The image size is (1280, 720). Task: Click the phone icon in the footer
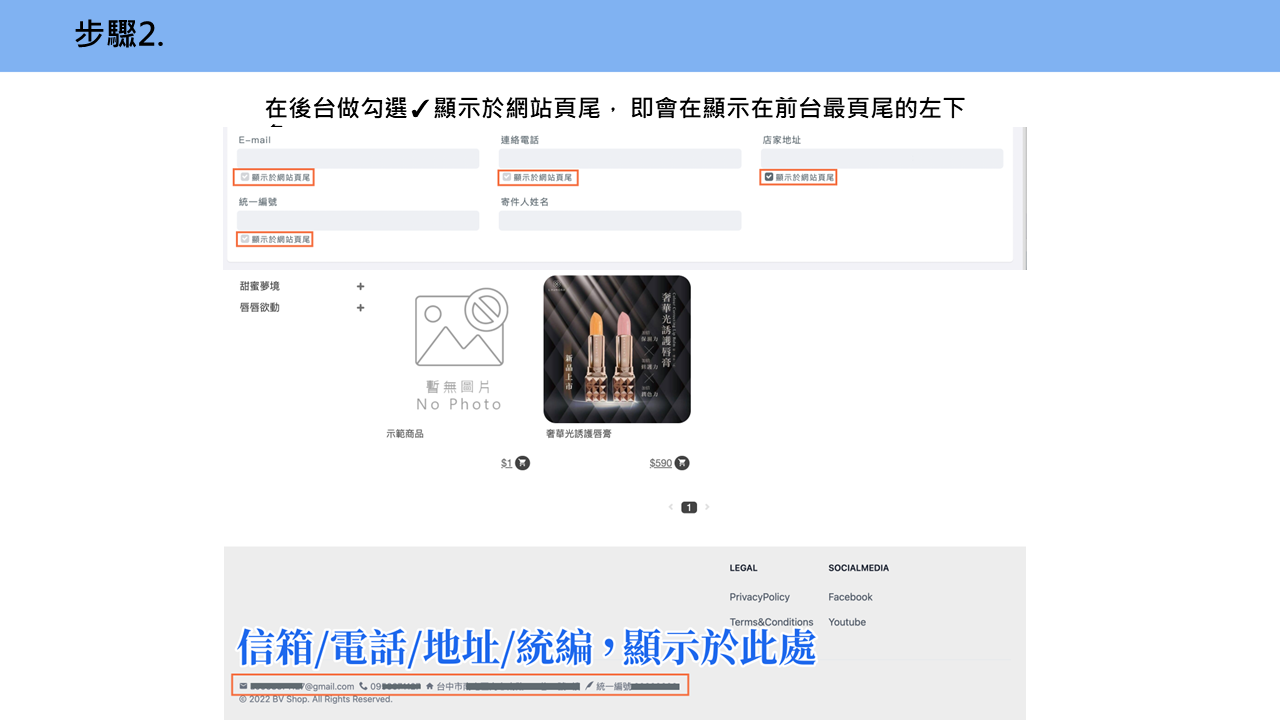[363, 686]
